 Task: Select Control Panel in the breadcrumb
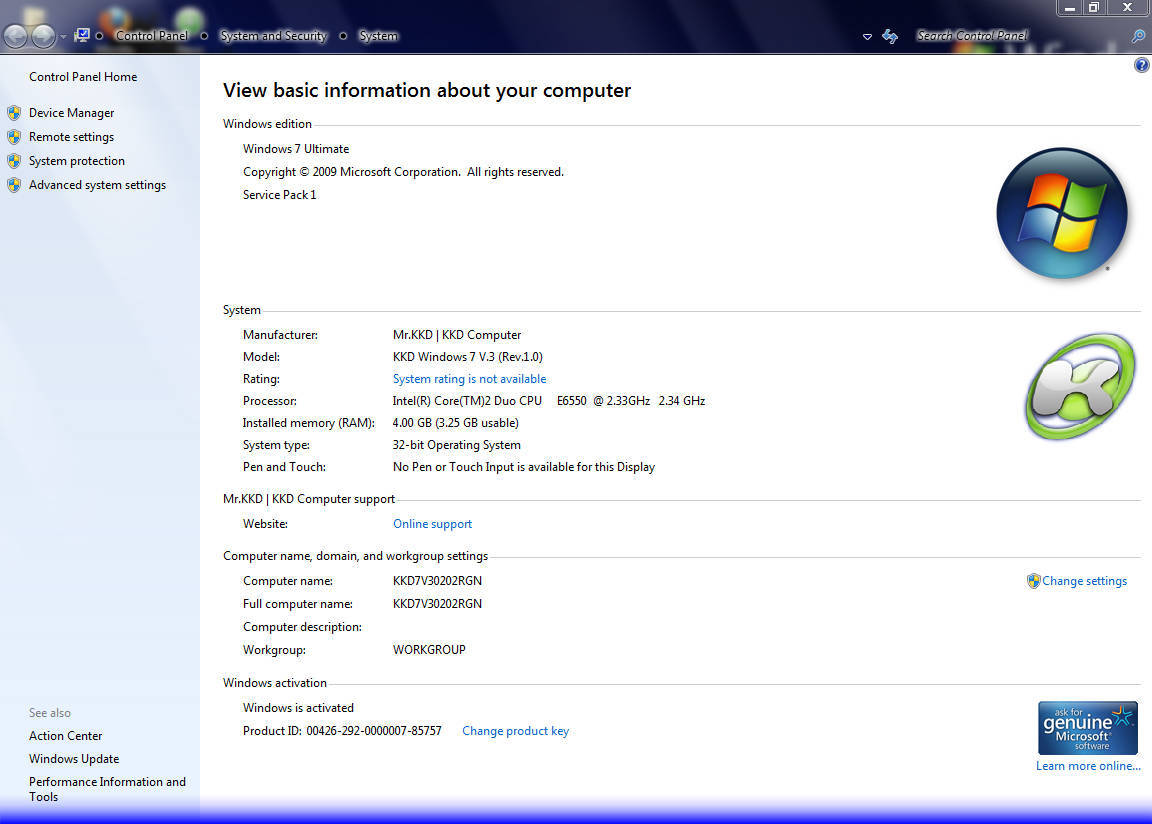tap(151, 35)
